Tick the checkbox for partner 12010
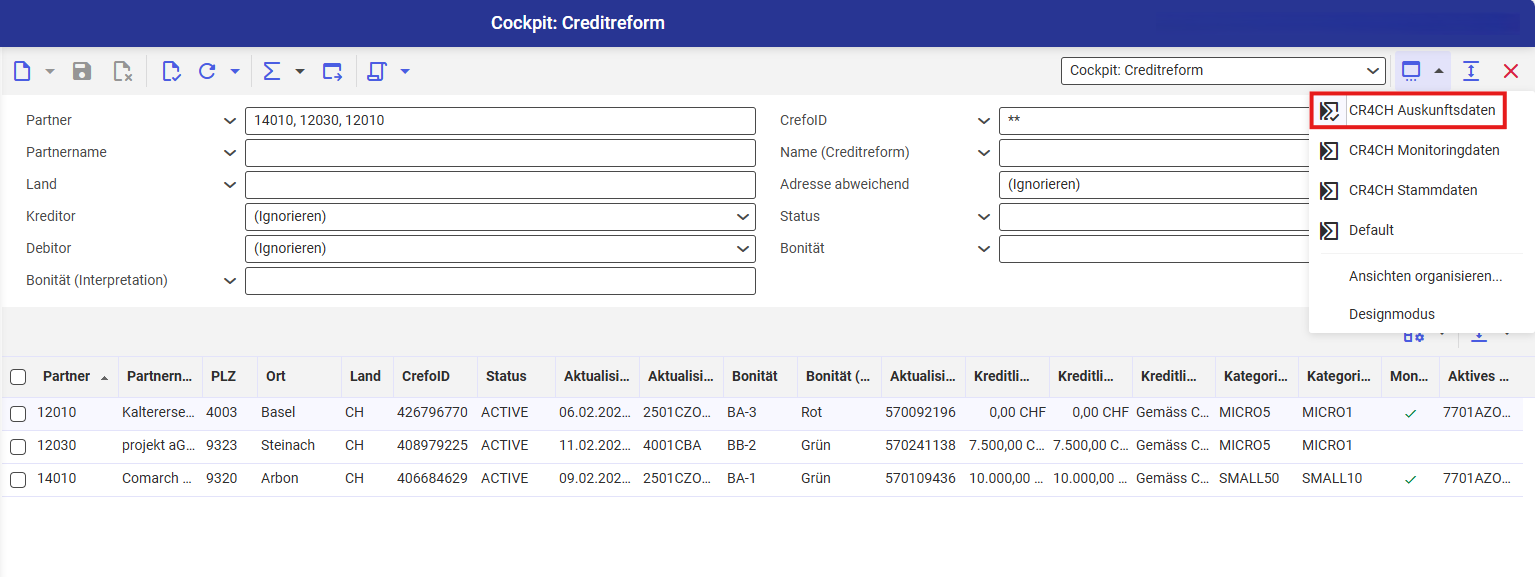The width and height of the screenshot is (1535, 577). point(18,414)
